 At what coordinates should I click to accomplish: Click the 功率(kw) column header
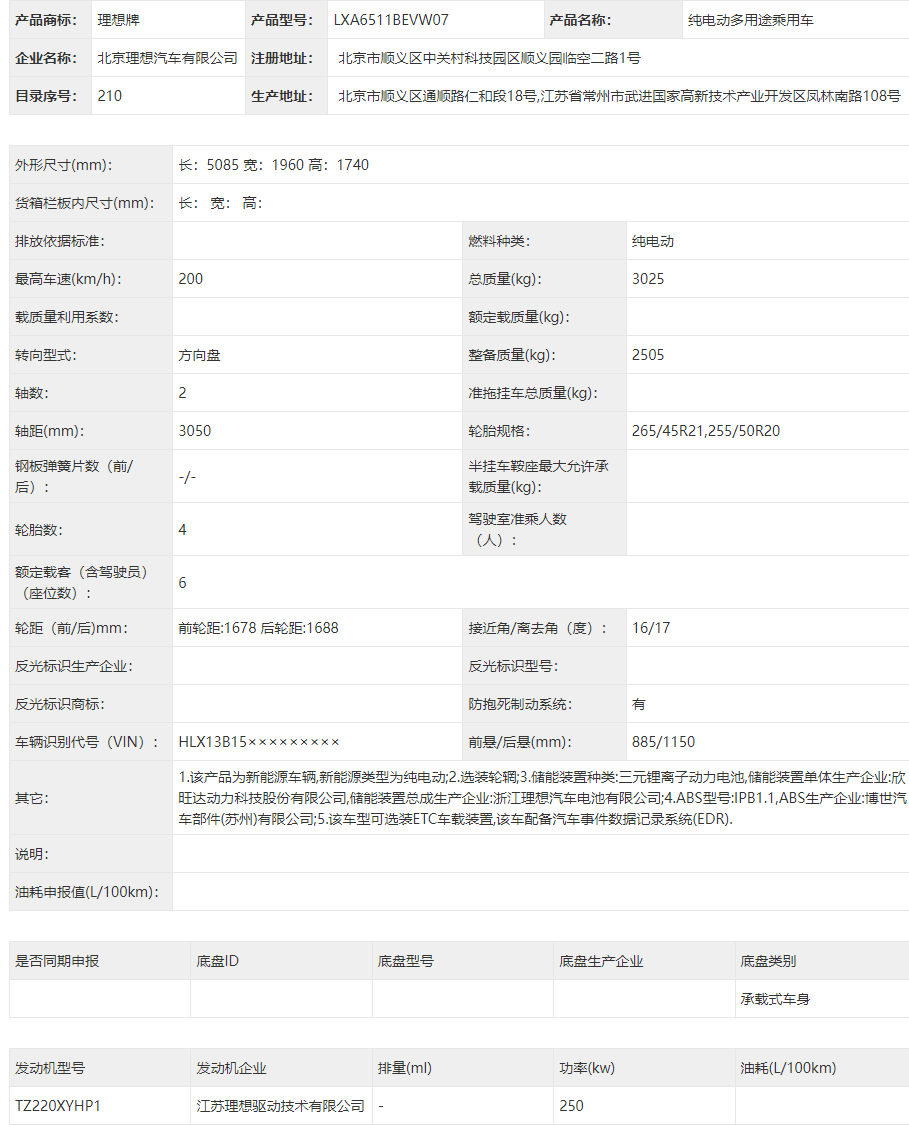[x=587, y=1068]
